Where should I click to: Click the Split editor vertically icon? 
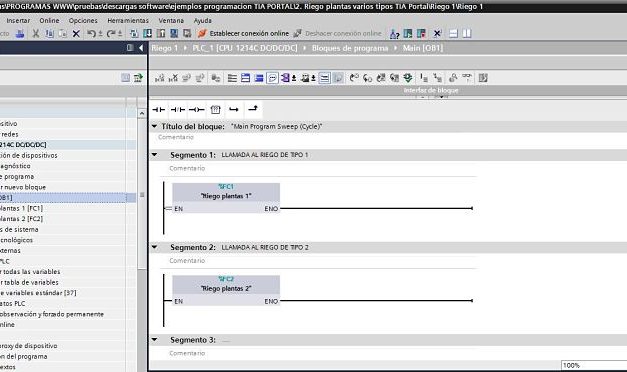(x=467, y=34)
